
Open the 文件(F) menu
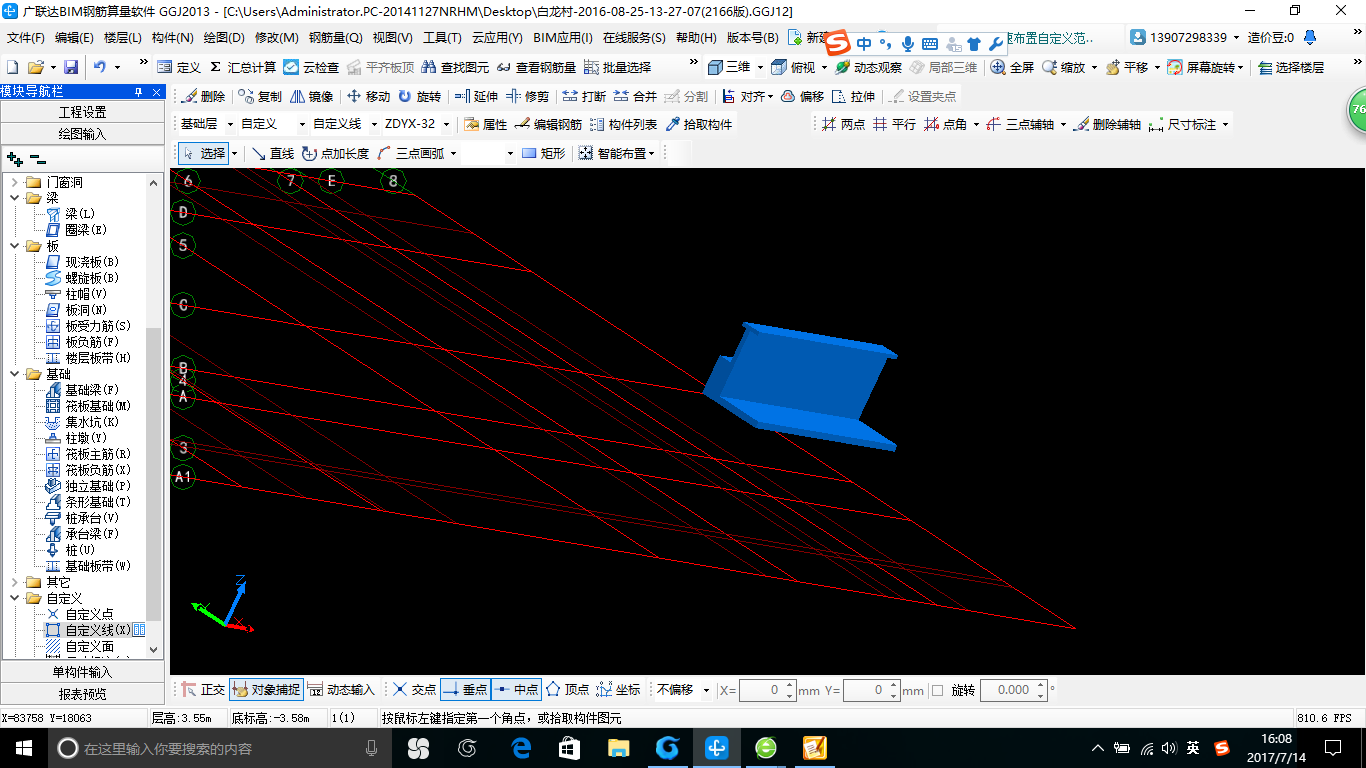[x=26, y=38]
